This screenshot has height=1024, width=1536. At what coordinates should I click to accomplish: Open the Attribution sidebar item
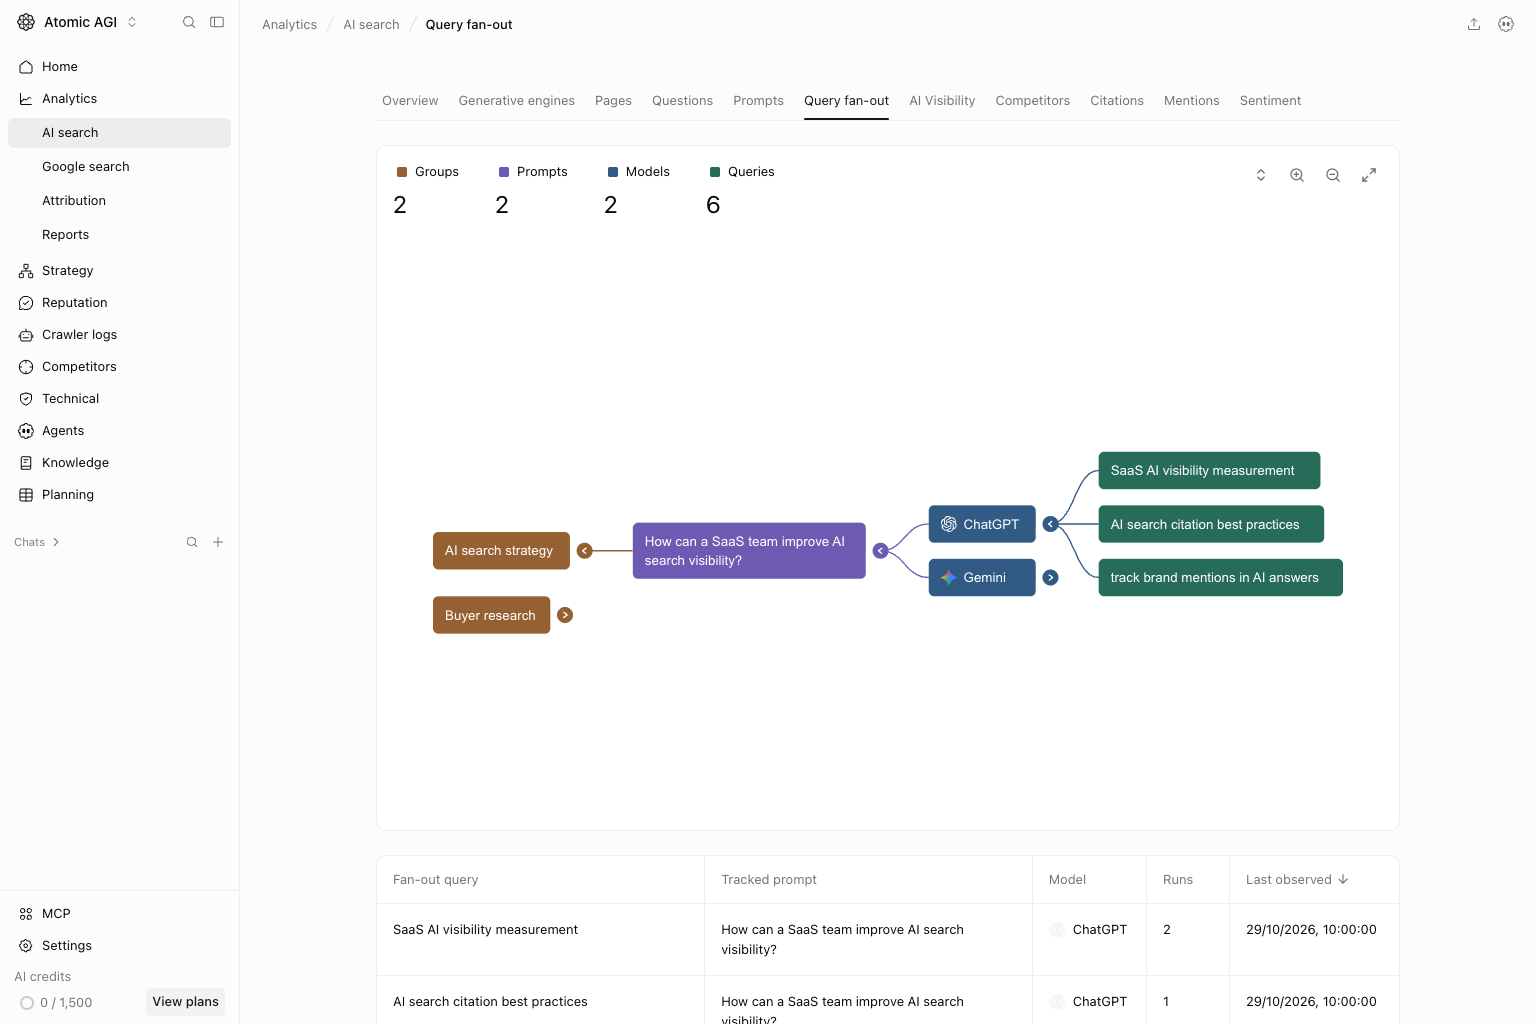pos(119,201)
